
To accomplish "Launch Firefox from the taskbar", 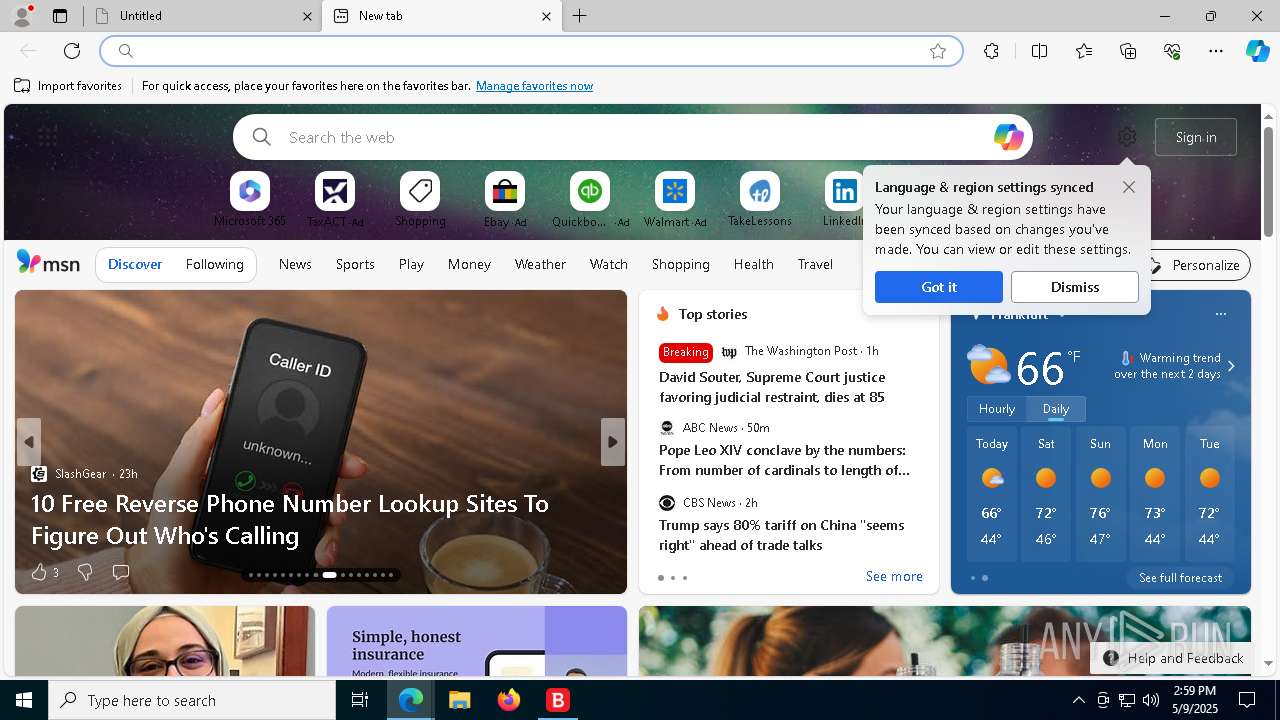I will coord(509,700).
